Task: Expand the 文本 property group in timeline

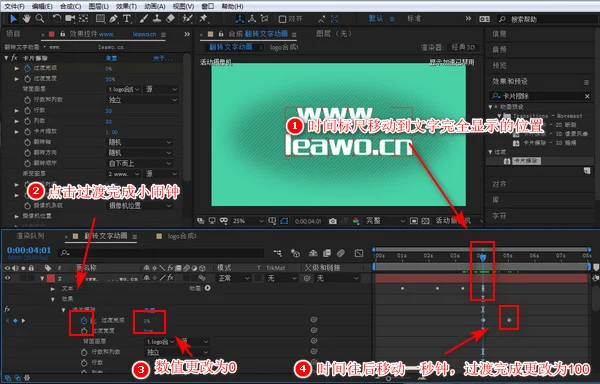Action: tap(53, 288)
